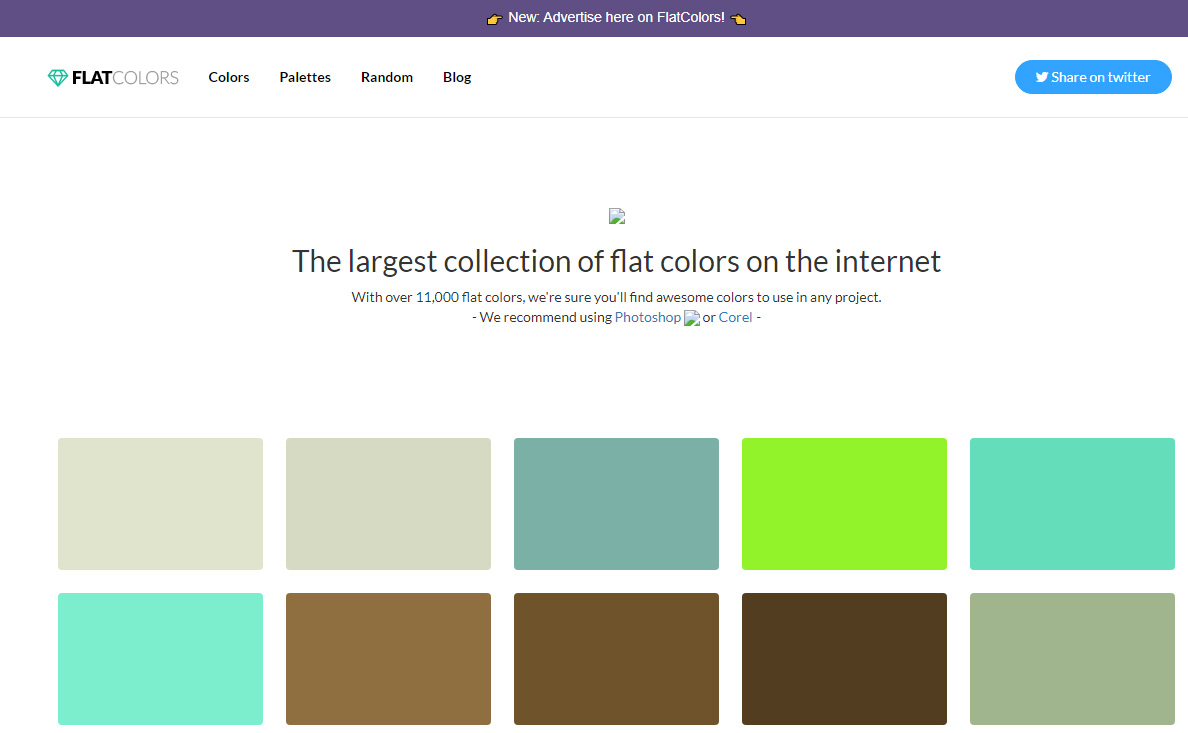This screenshot has height=733, width=1188.
Task: Select the turquoise swatch in the top row
Action: click(x=1073, y=504)
